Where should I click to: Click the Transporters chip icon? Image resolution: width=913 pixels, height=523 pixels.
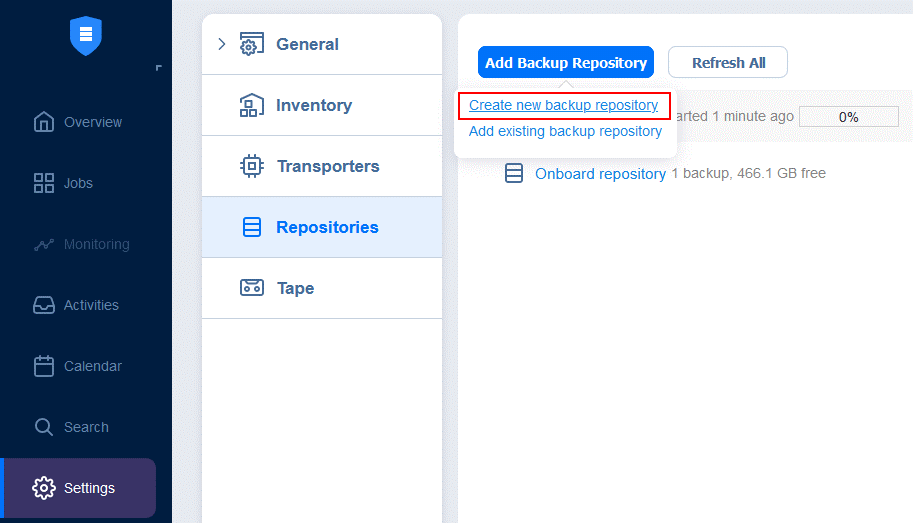point(252,166)
